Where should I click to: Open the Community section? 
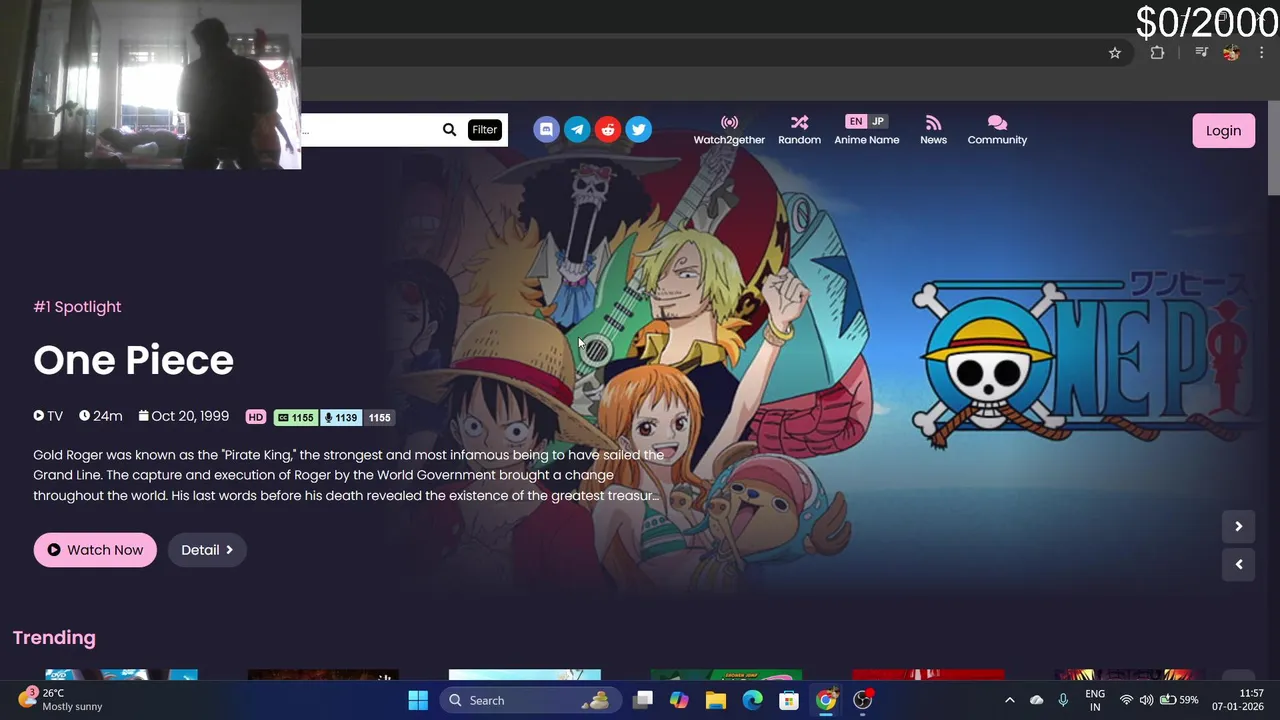pyautogui.click(x=997, y=130)
